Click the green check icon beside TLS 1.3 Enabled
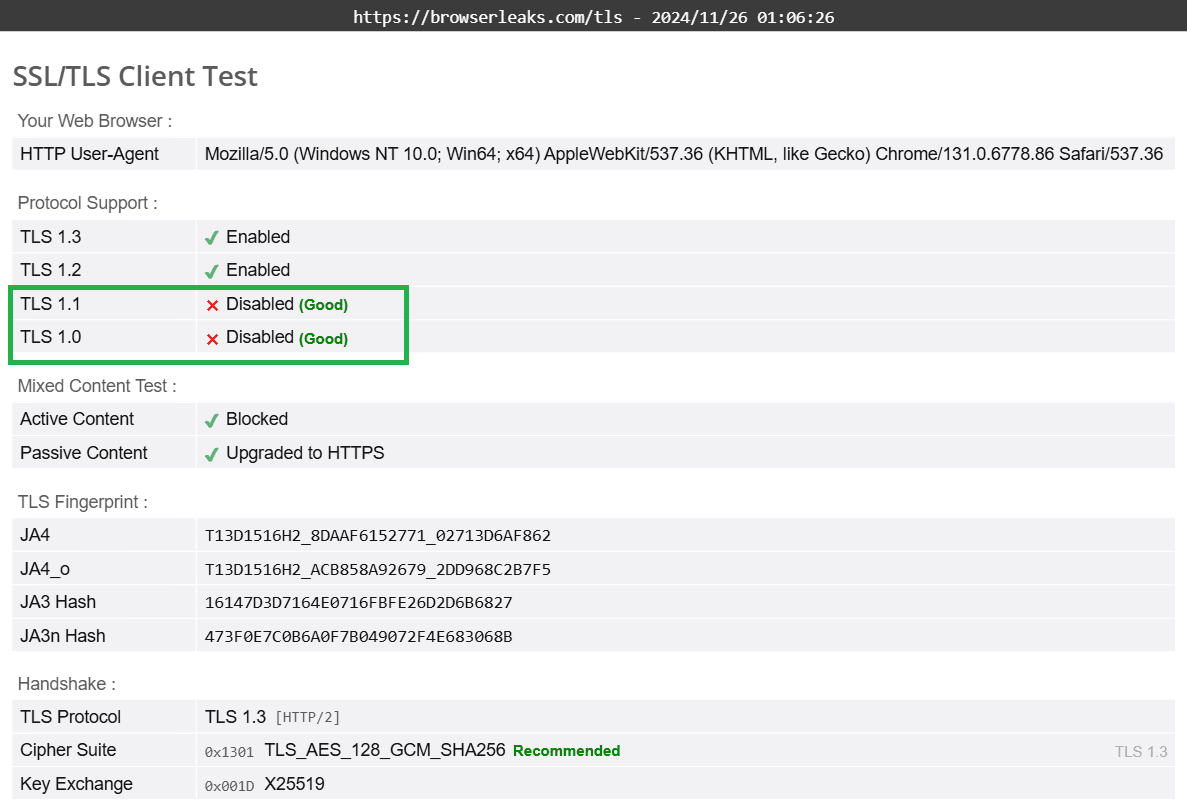This screenshot has height=803, width=1187. (211, 238)
